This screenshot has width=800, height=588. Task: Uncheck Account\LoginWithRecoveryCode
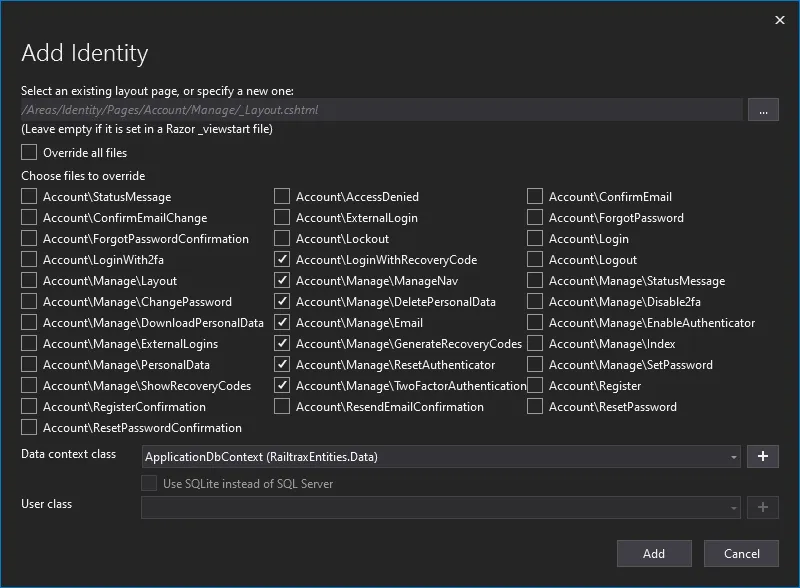[x=282, y=259]
